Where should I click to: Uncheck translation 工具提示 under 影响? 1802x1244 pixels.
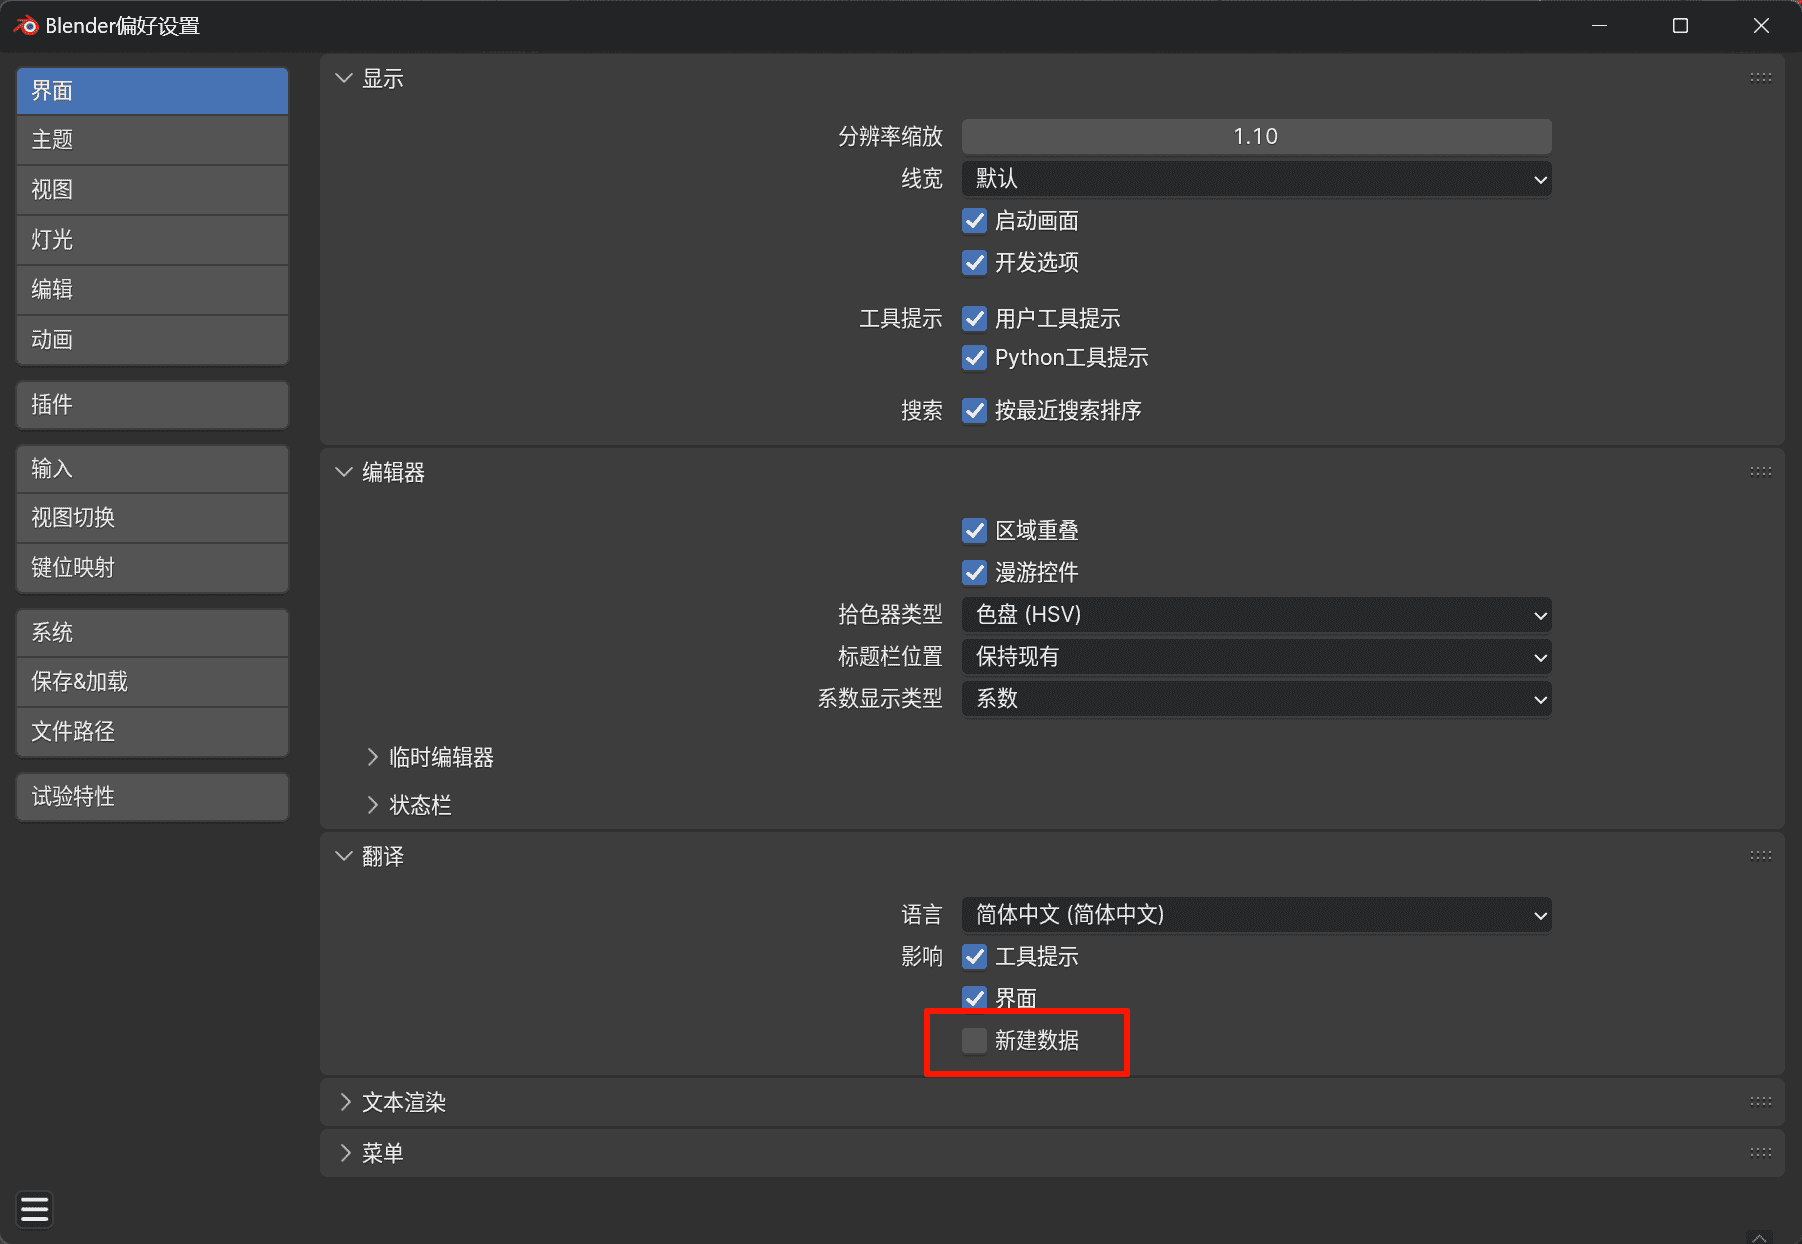coord(974,956)
